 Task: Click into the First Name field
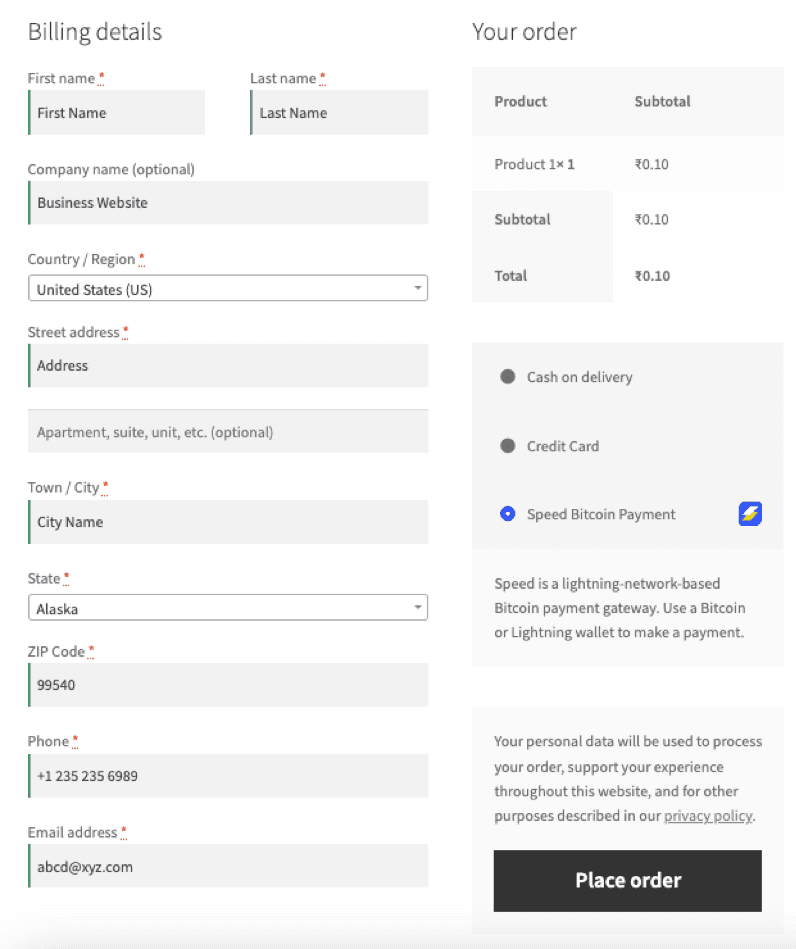(x=116, y=112)
